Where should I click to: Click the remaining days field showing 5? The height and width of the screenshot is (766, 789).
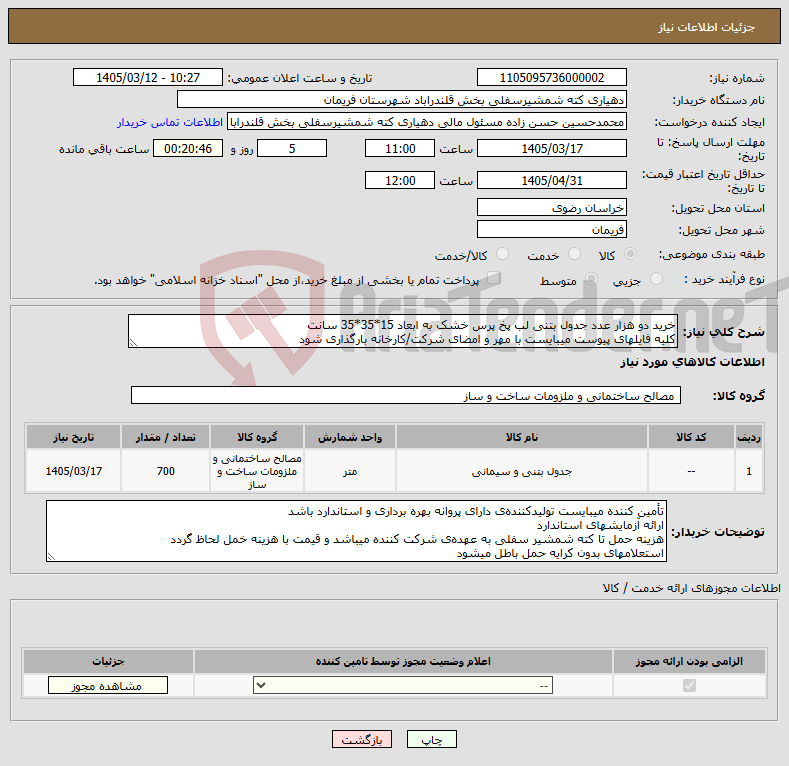[x=292, y=148]
